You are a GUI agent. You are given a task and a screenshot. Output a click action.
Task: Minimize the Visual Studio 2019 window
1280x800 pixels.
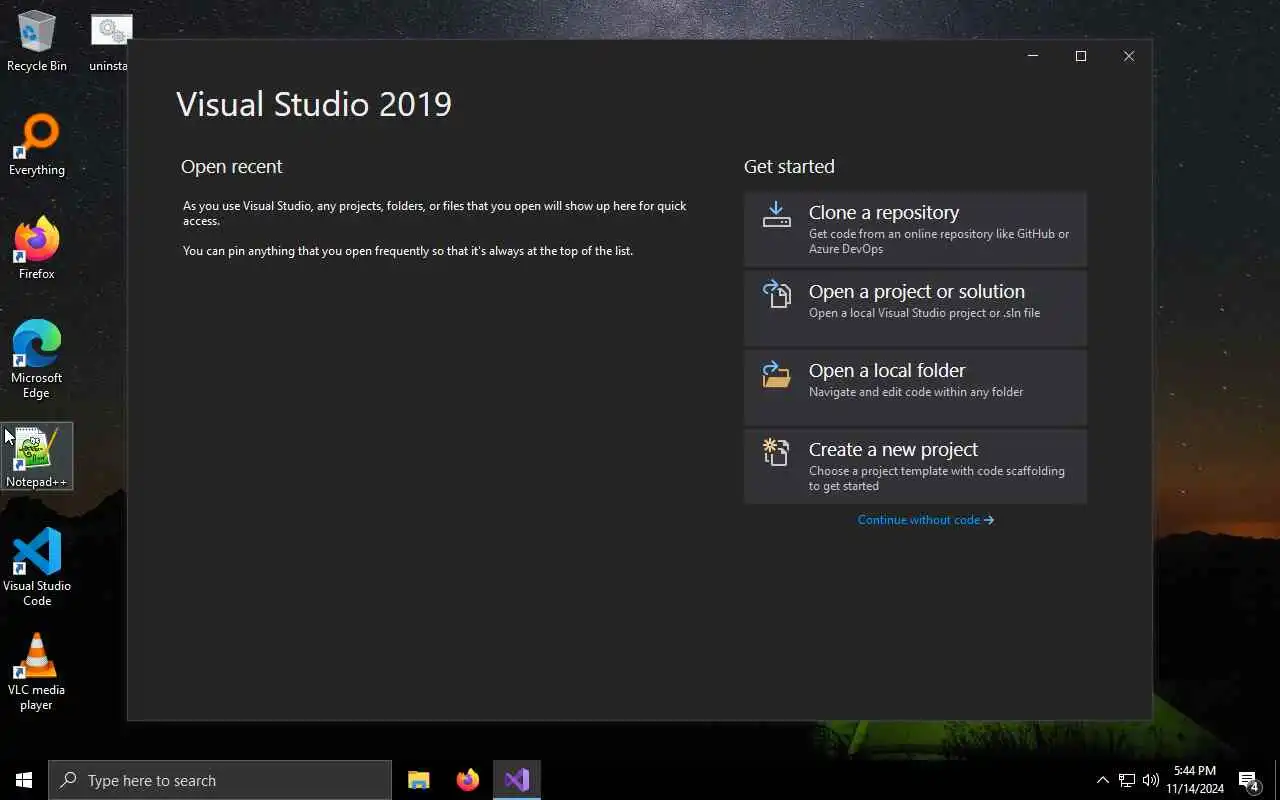(1033, 56)
